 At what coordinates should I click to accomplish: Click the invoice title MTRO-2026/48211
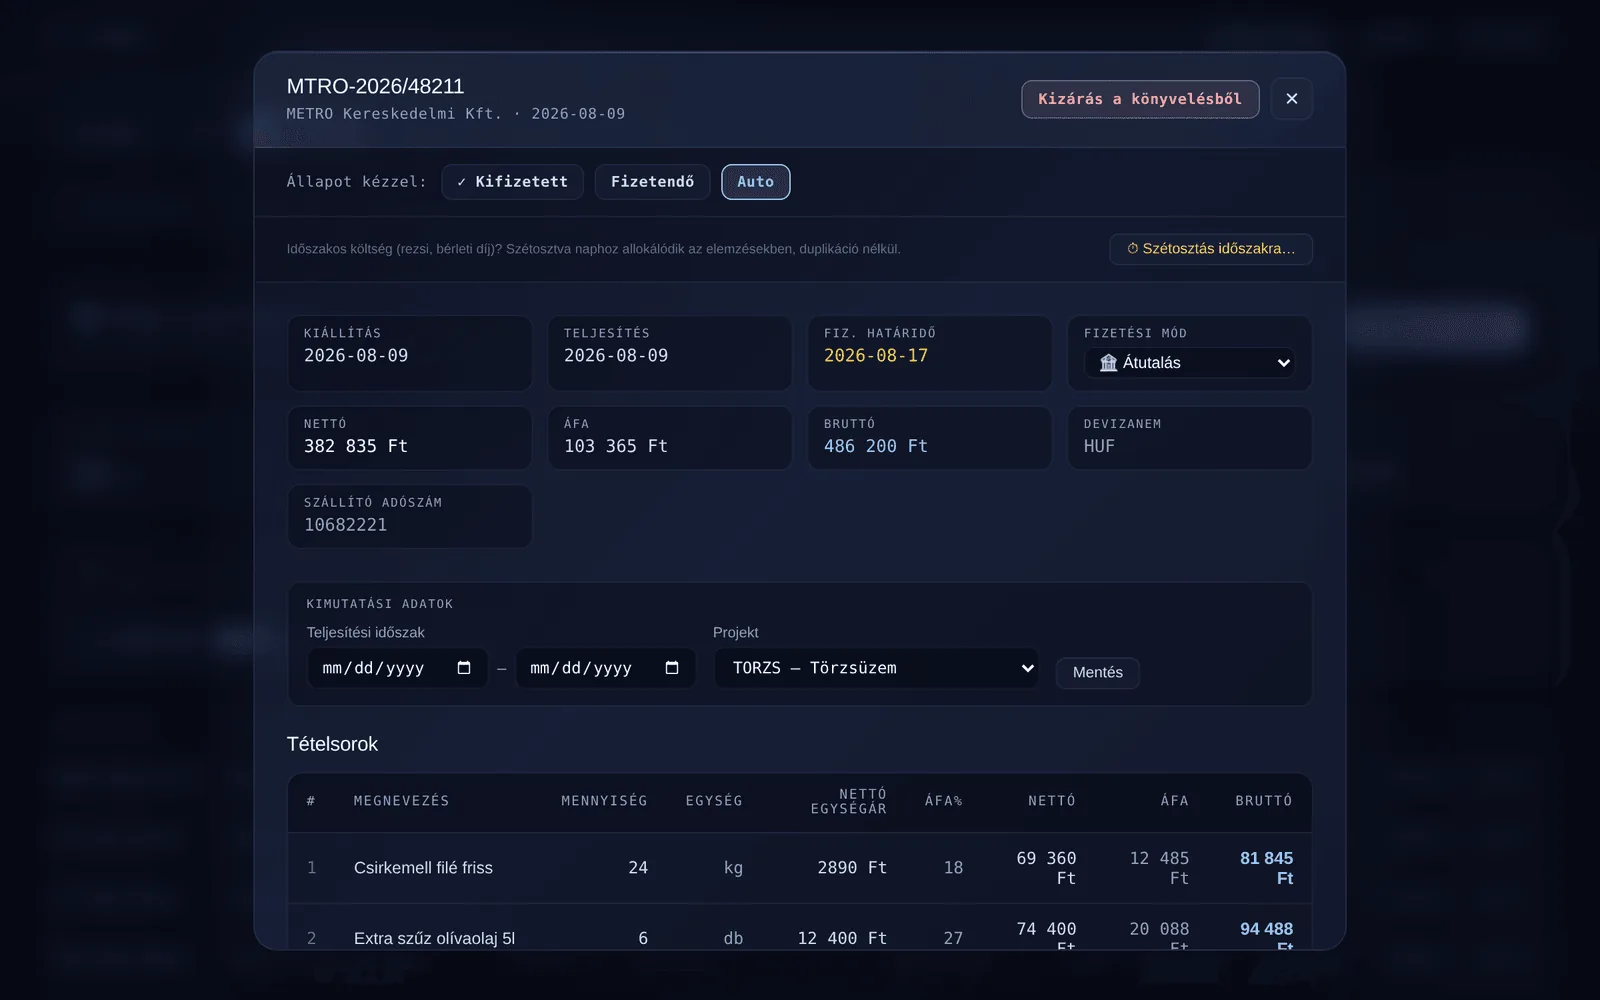pyautogui.click(x=375, y=86)
